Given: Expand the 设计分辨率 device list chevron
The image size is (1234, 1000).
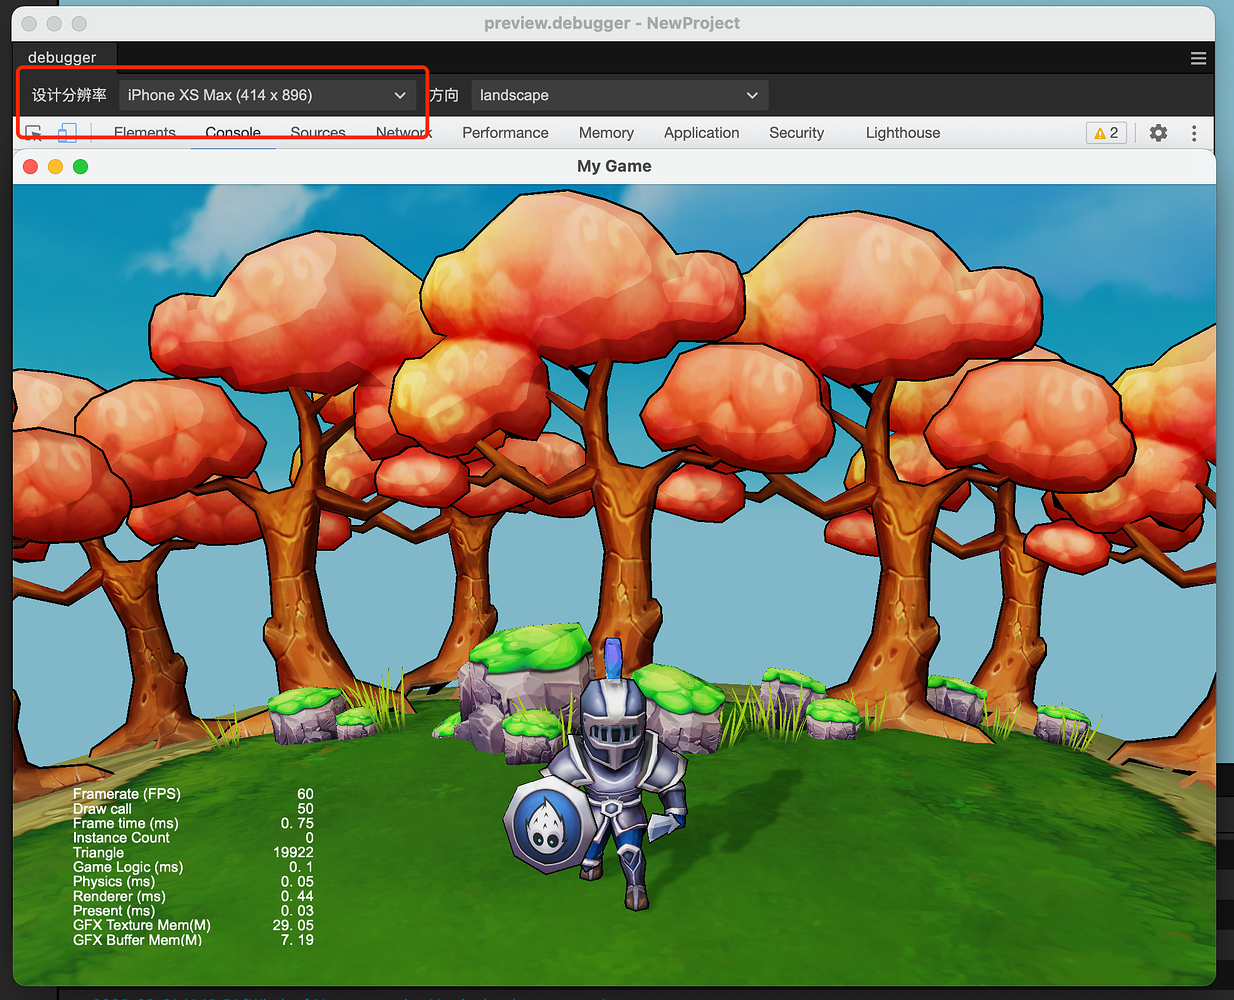Looking at the screenshot, I should (x=400, y=95).
